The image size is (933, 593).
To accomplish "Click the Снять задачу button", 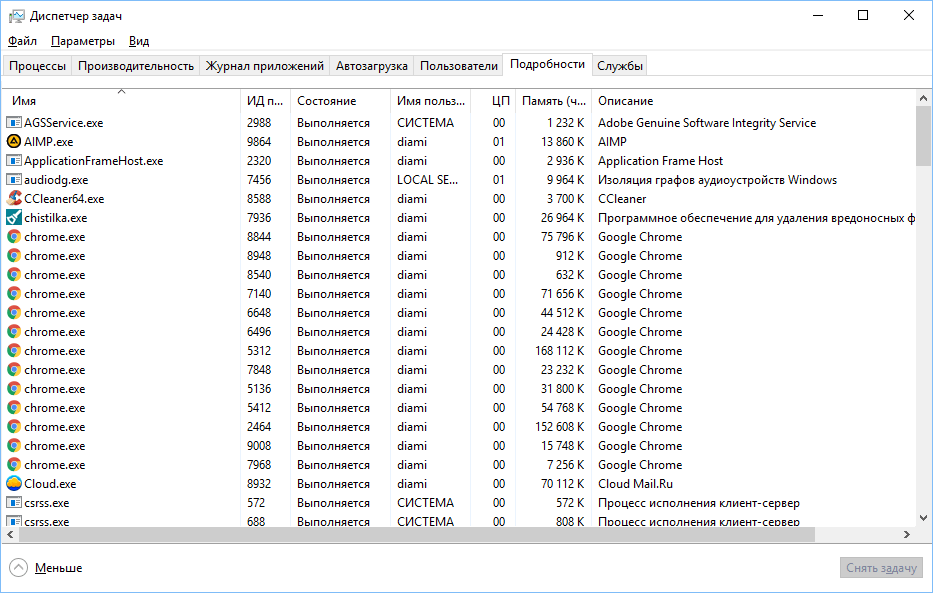I will (x=881, y=568).
